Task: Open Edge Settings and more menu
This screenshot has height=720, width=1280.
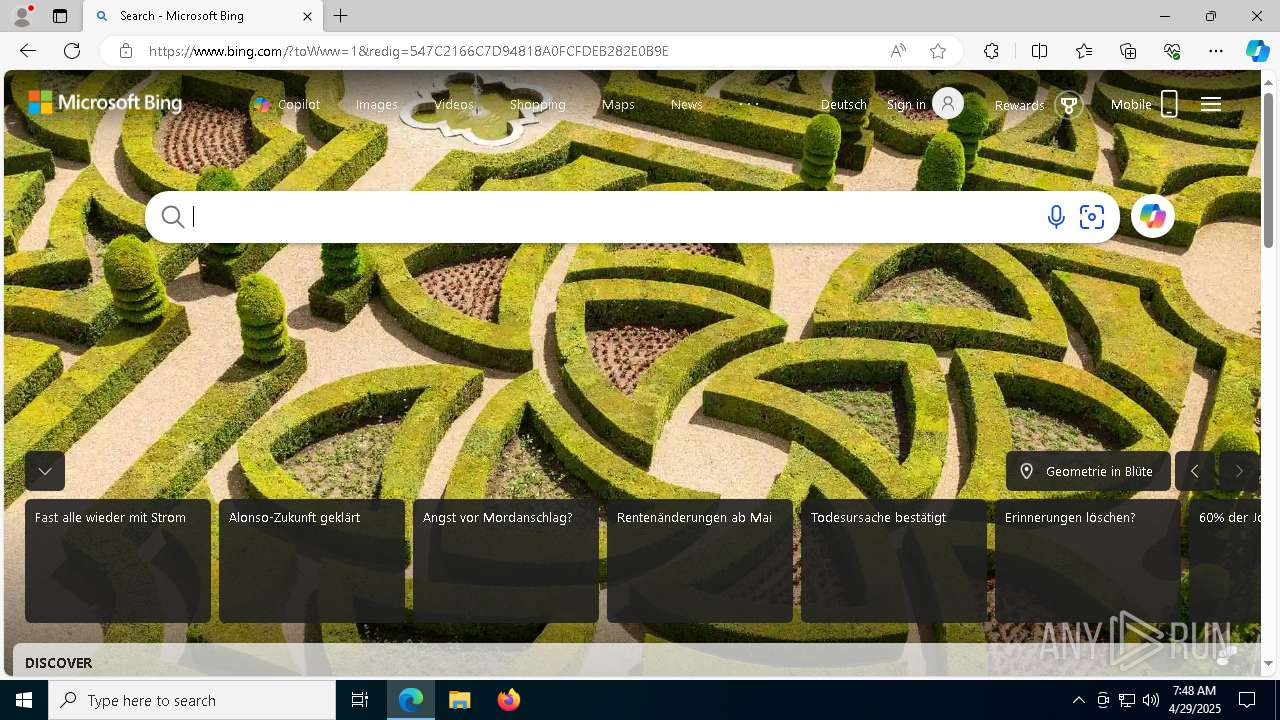Action: click(x=1216, y=51)
